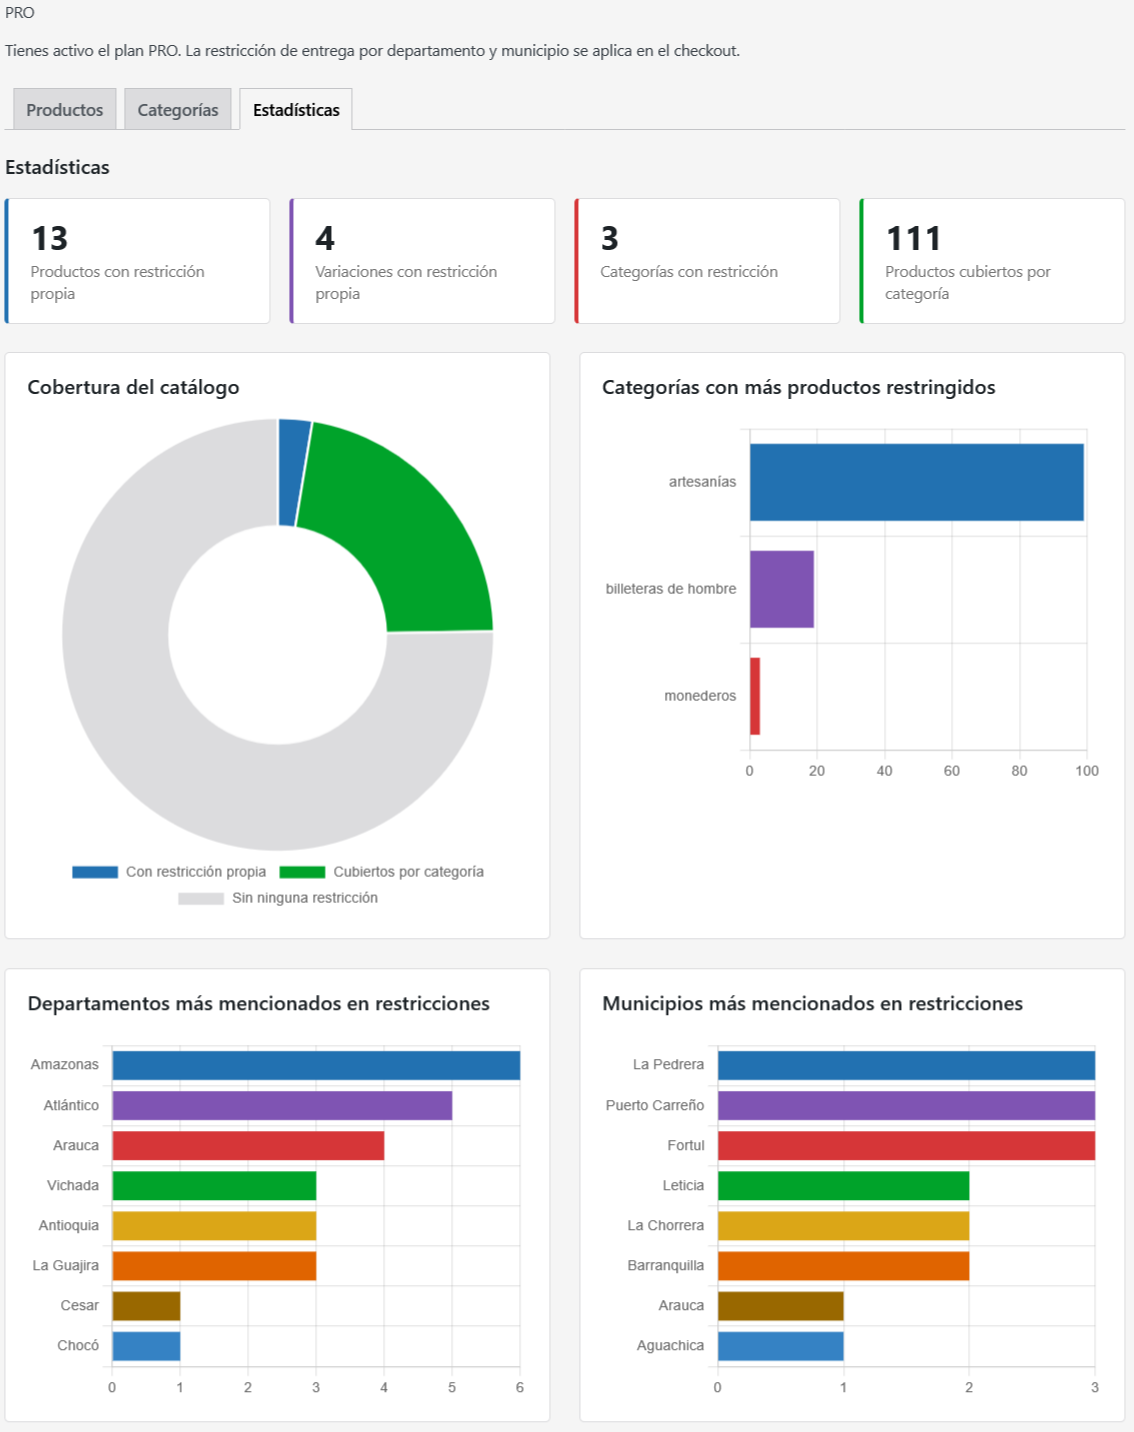This screenshot has width=1134, height=1432.
Task: Click the '111 Productos cubiertos por categoría' card
Action: point(992,261)
